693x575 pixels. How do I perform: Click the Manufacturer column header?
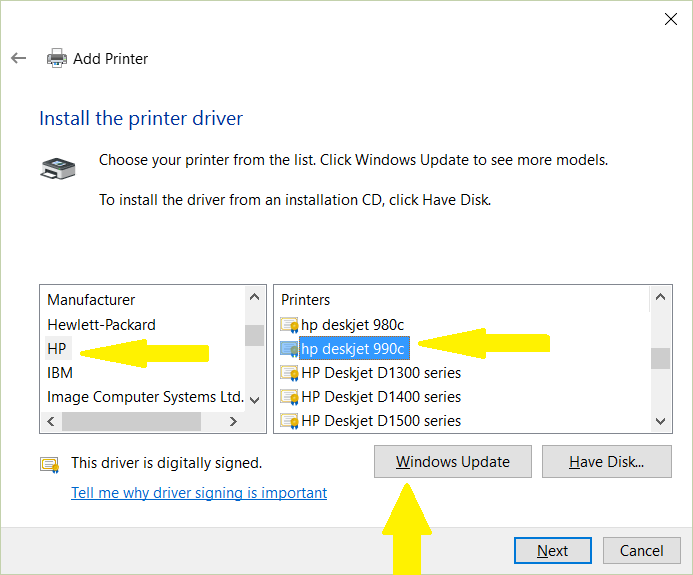click(91, 300)
